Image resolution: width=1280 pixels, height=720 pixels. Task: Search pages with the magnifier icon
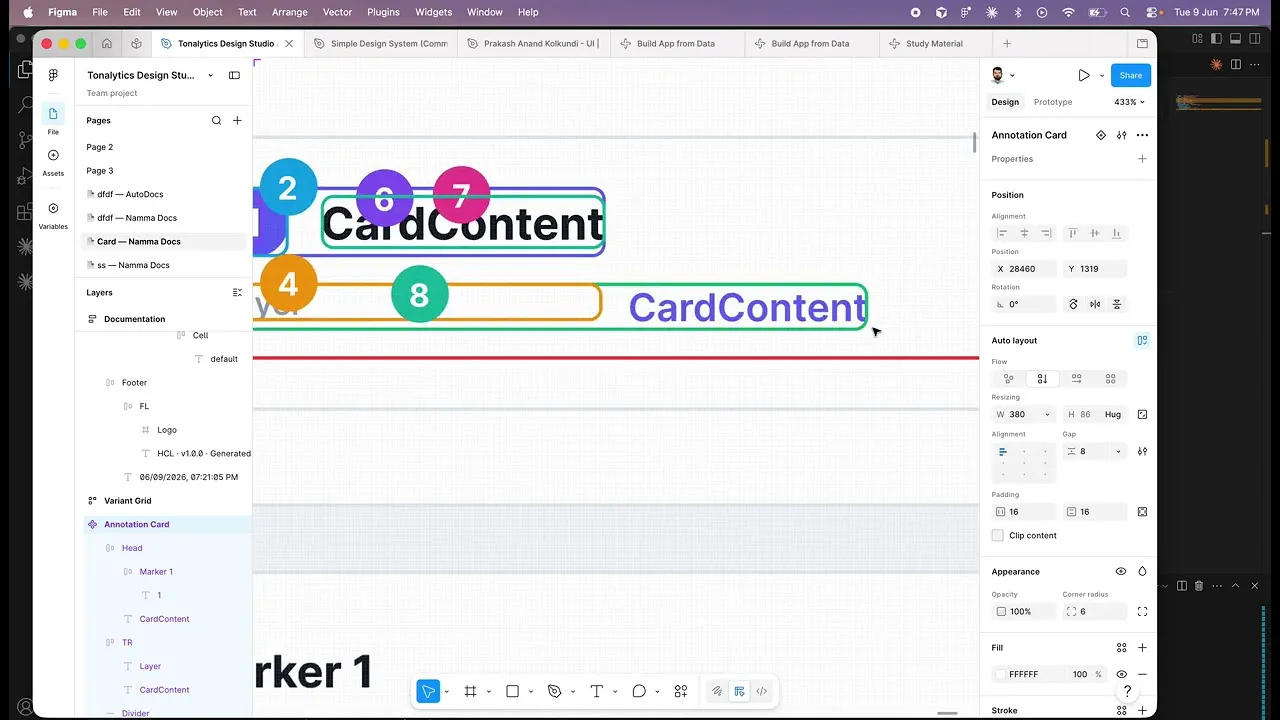(216, 120)
